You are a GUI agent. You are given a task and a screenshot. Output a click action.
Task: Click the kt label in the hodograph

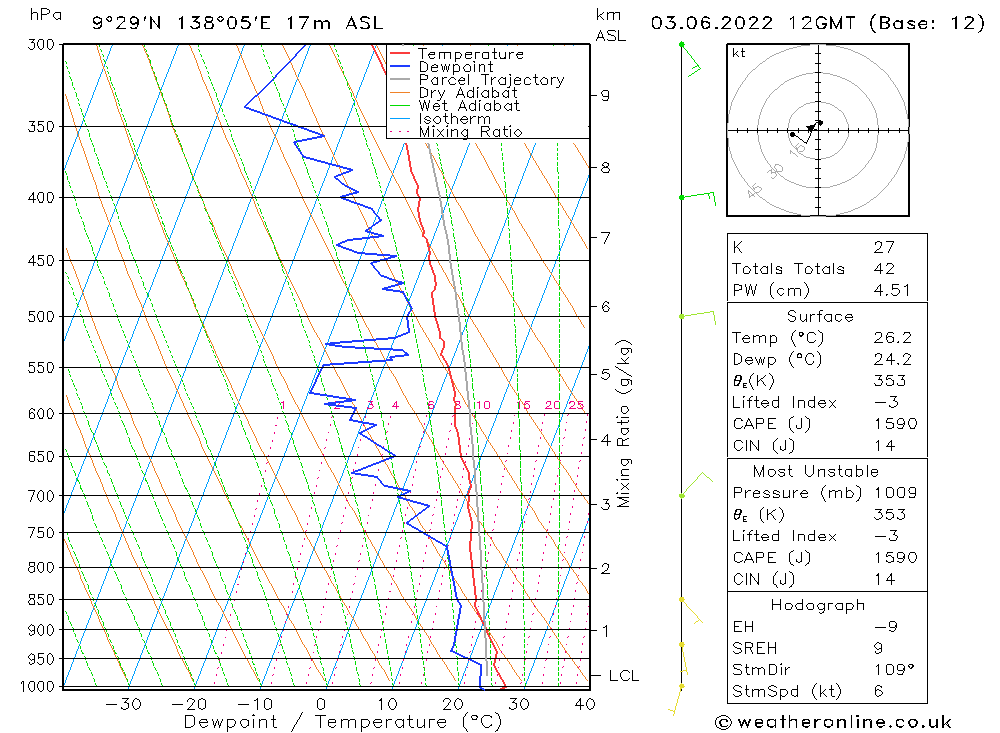click(x=739, y=53)
